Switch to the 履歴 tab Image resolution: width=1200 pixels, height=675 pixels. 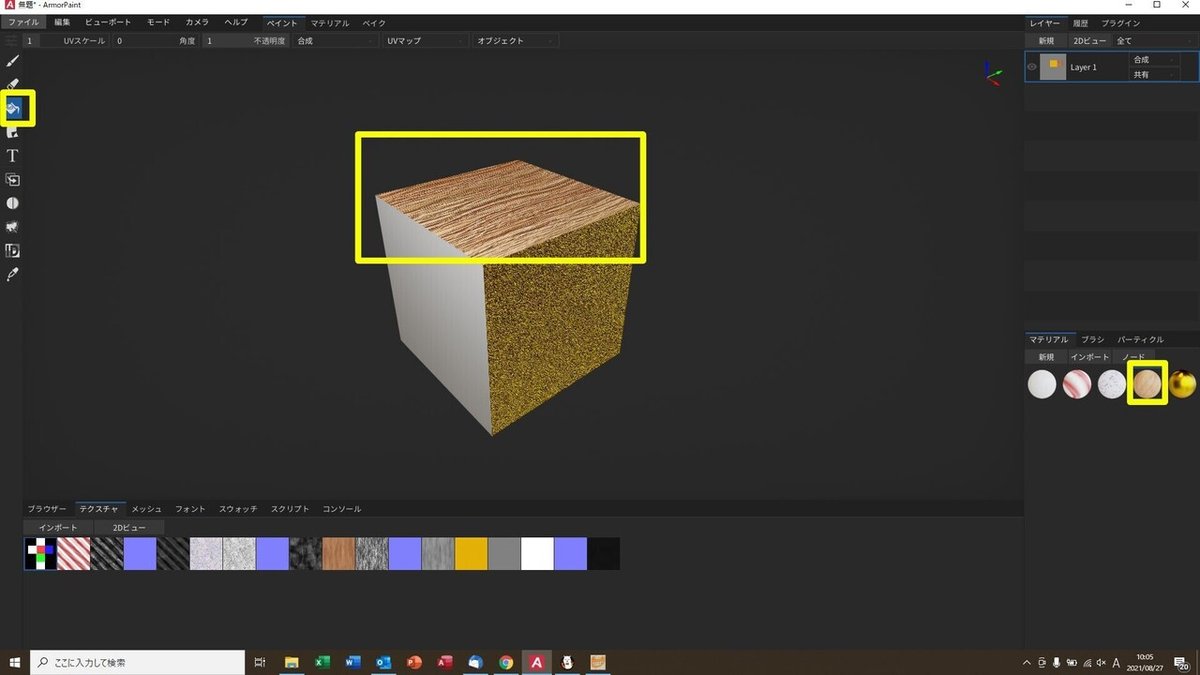tap(1080, 22)
